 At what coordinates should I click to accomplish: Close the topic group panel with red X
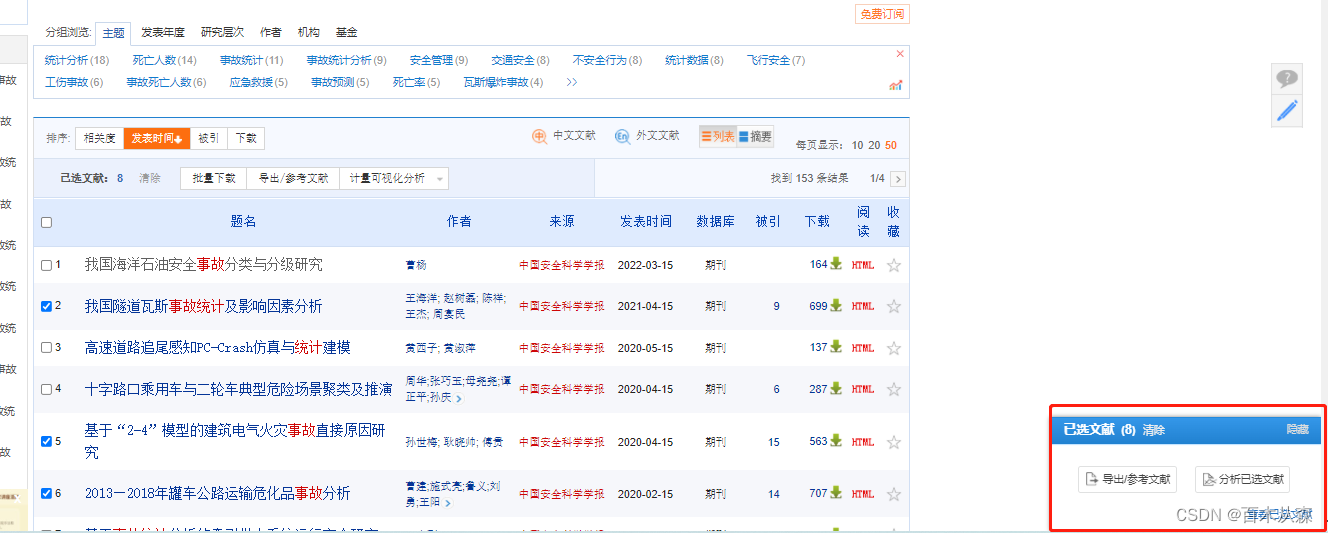[x=899, y=54]
